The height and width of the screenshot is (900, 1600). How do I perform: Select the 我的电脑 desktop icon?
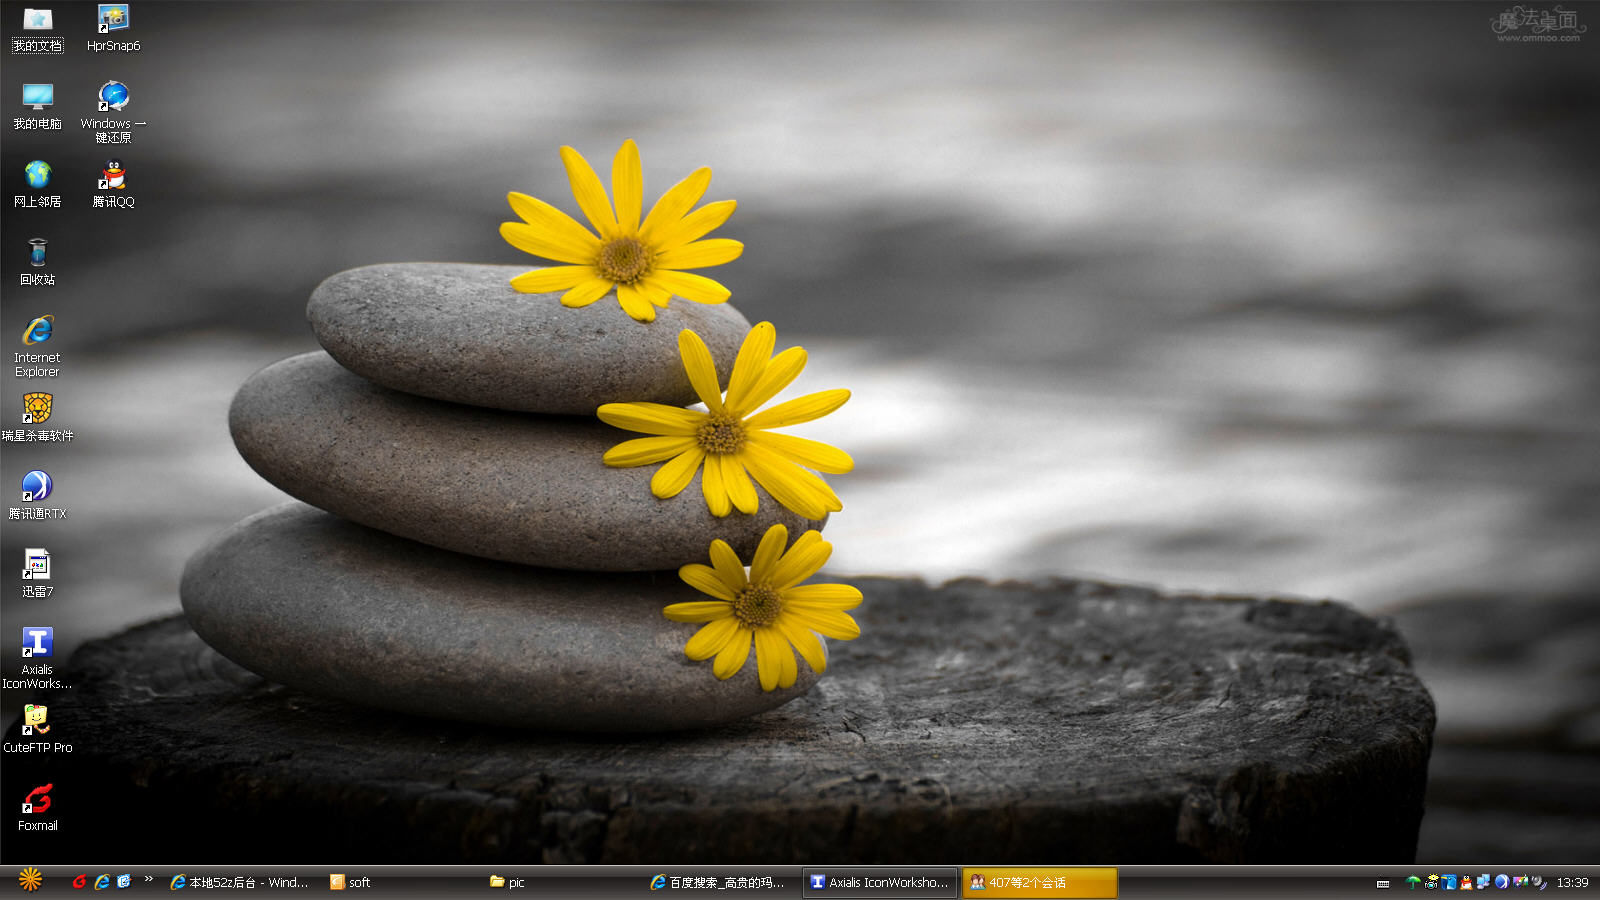coord(38,106)
